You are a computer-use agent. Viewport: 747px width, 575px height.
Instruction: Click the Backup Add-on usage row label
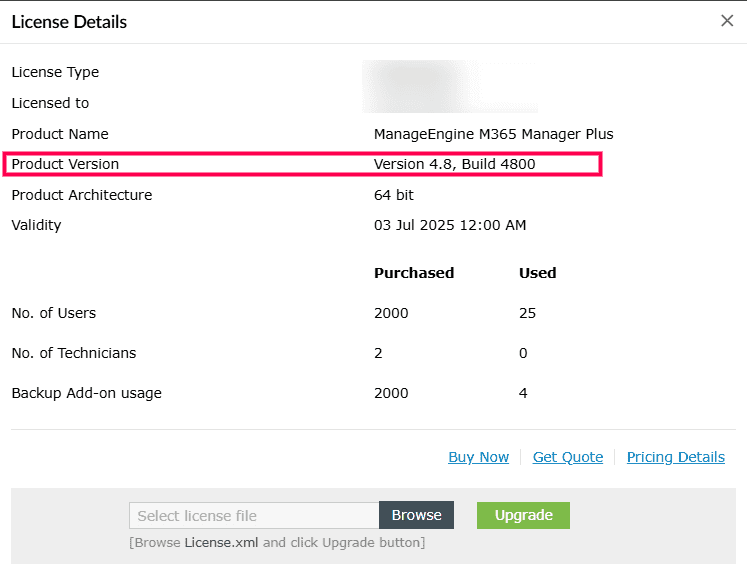point(86,393)
